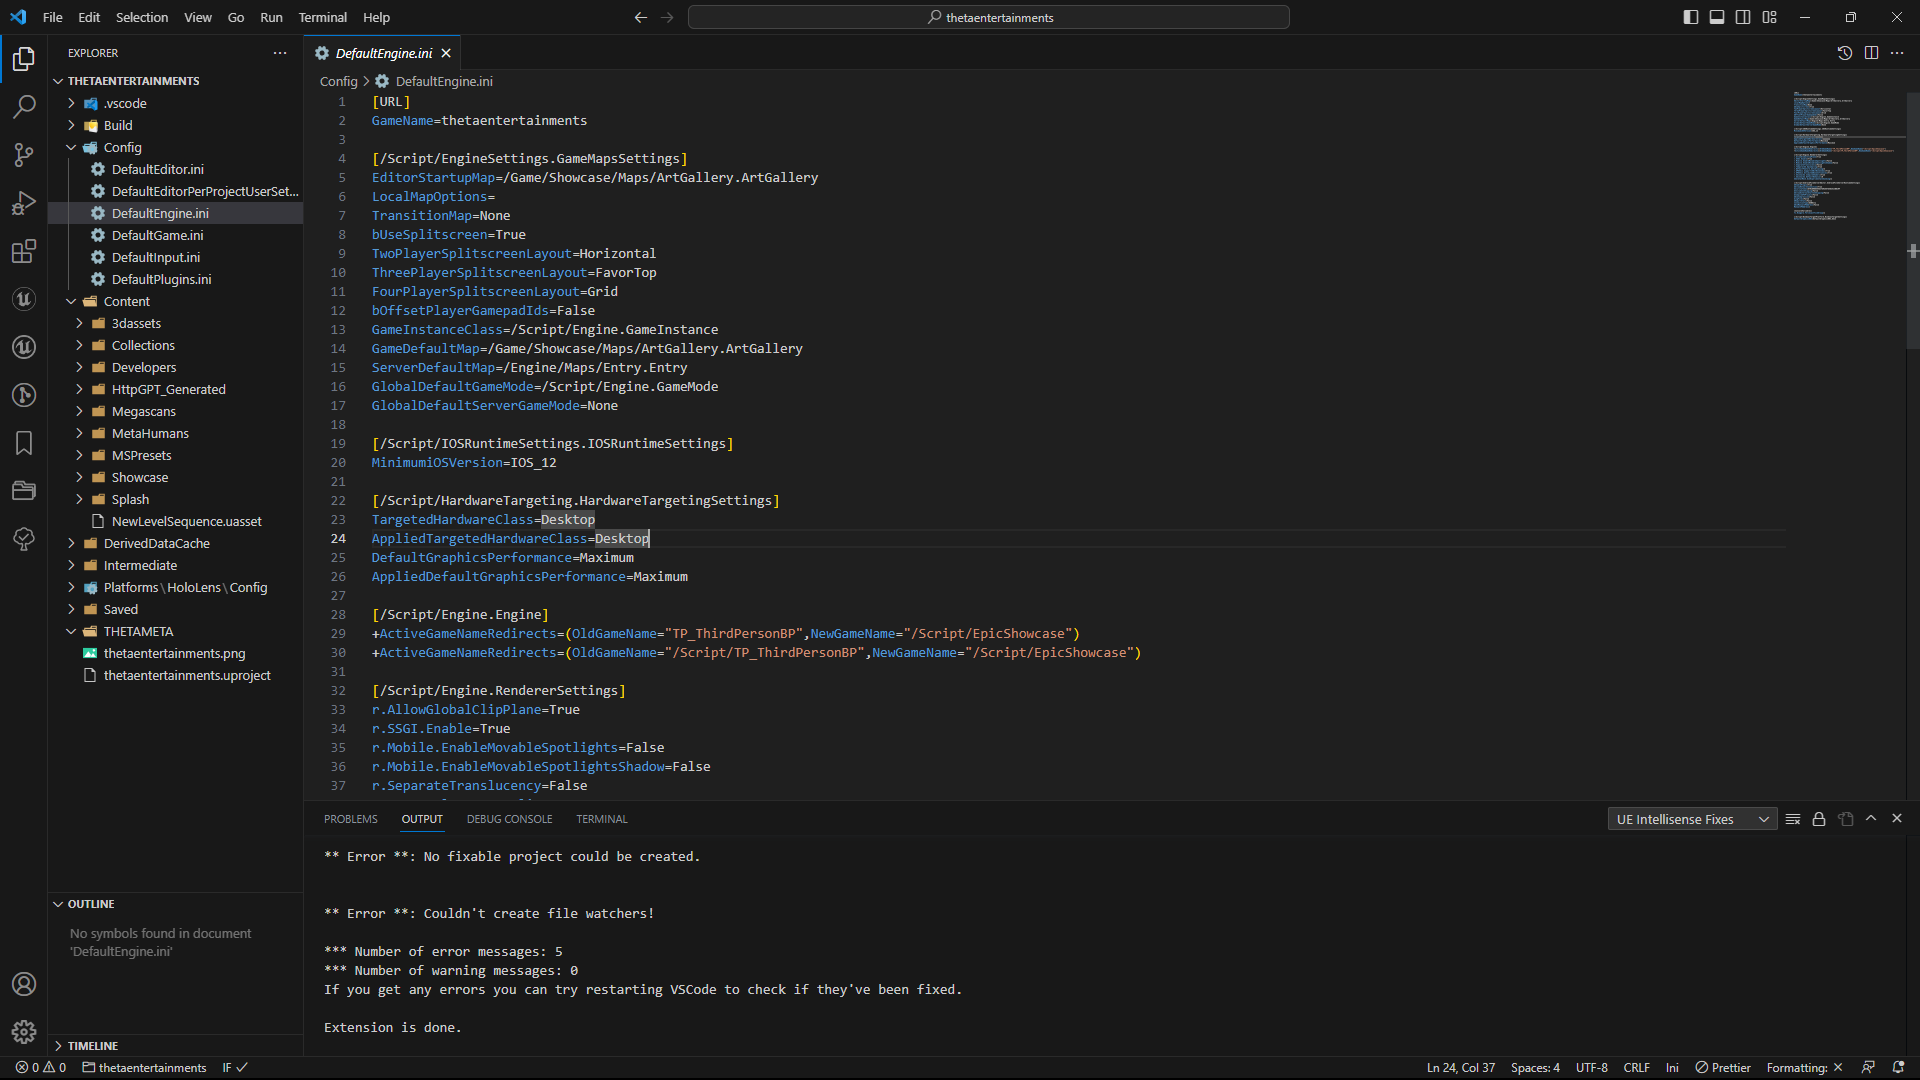Open the UE Intellisense Fixes output dropdown

(x=1692, y=819)
